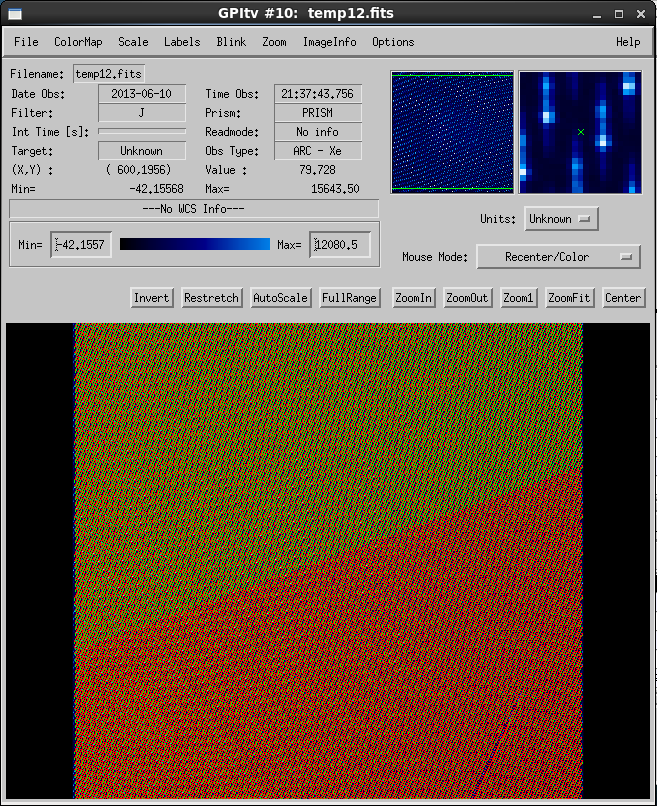
Task: Click the Invert button
Action: click(x=152, y=298)
